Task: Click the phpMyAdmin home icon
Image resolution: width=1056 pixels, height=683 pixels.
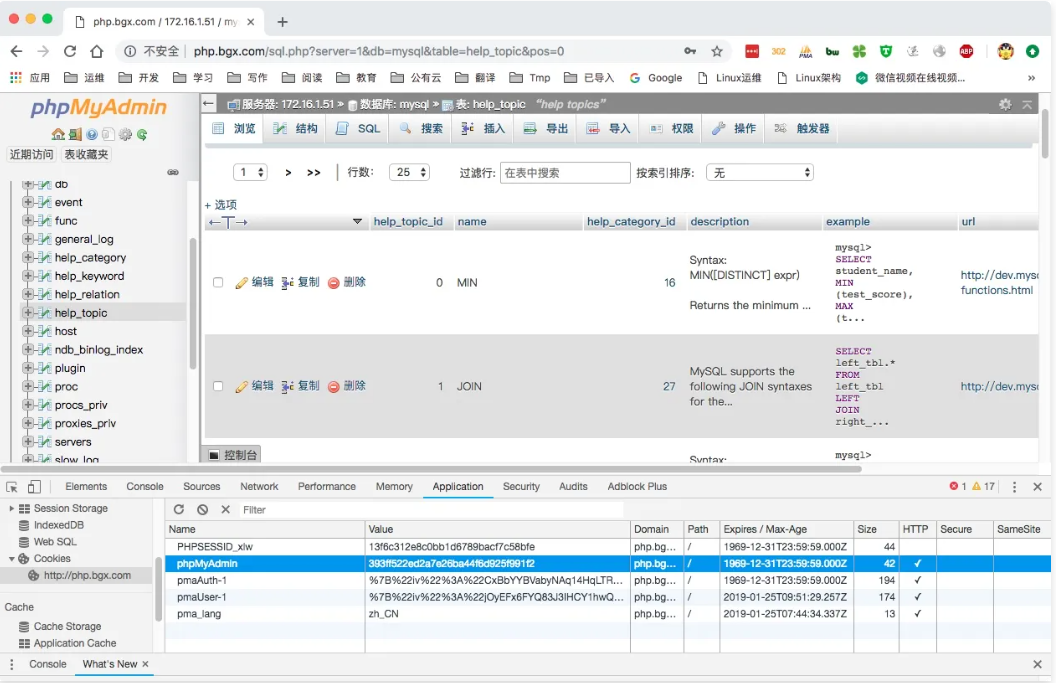Action: (x=58, y=134)
